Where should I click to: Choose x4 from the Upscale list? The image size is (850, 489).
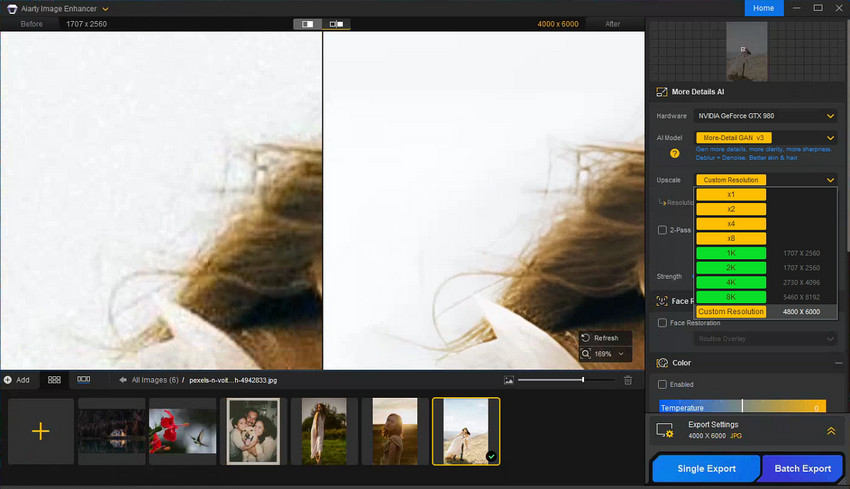click(731, 224)
